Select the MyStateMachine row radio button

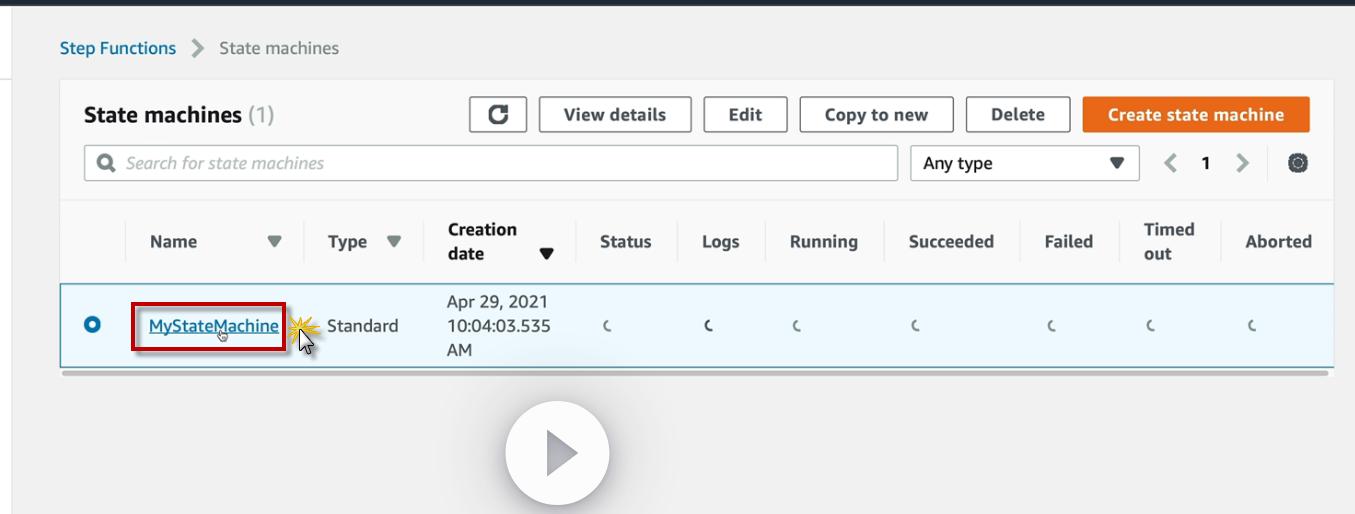click(93, 325)
